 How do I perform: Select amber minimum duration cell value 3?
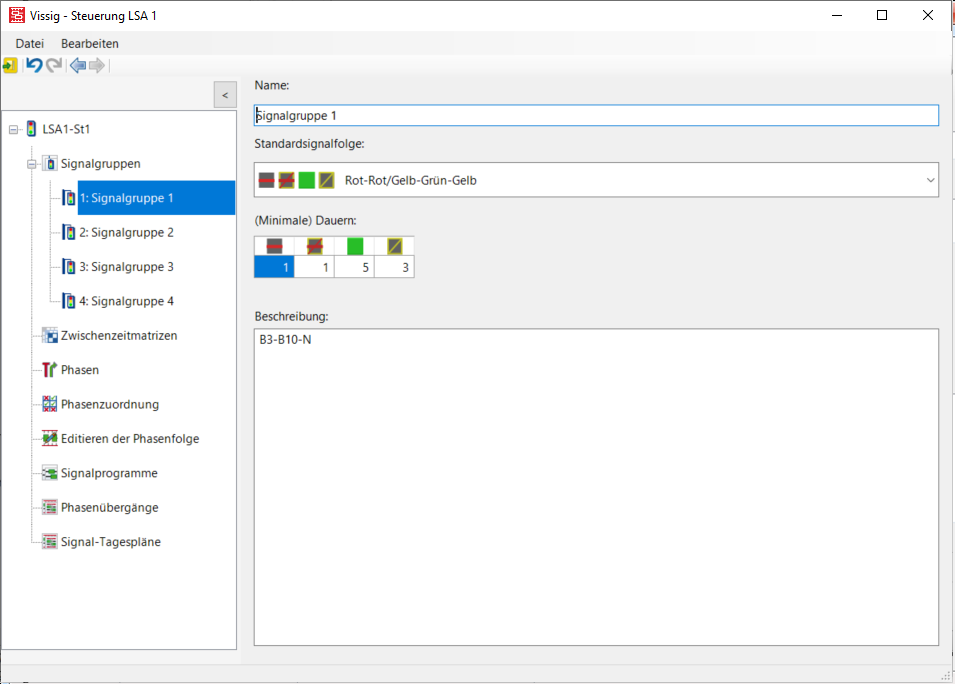pyautogui.click(x=395, y=267)
